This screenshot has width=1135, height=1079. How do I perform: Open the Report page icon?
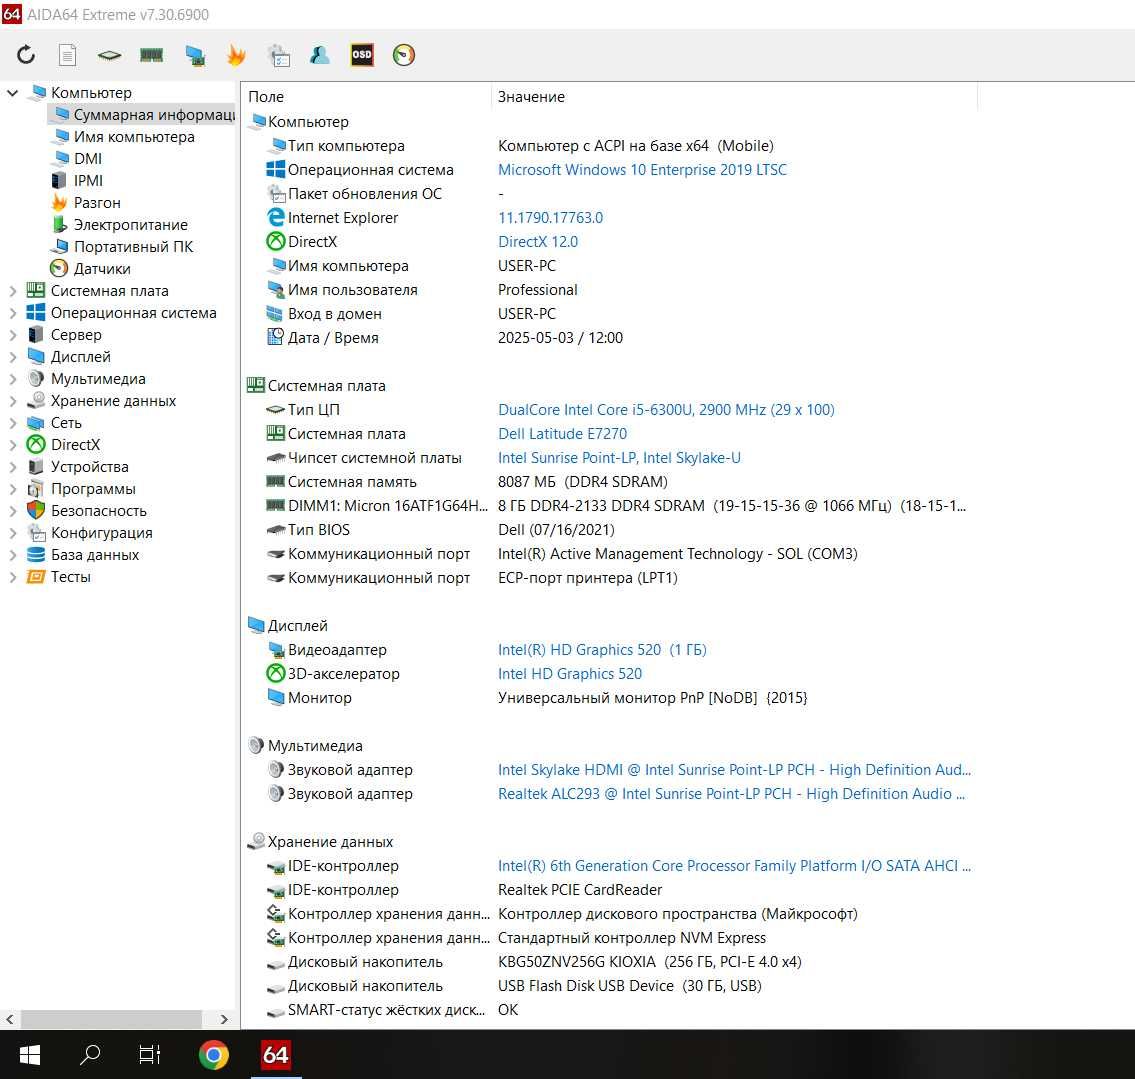(67, 55)
